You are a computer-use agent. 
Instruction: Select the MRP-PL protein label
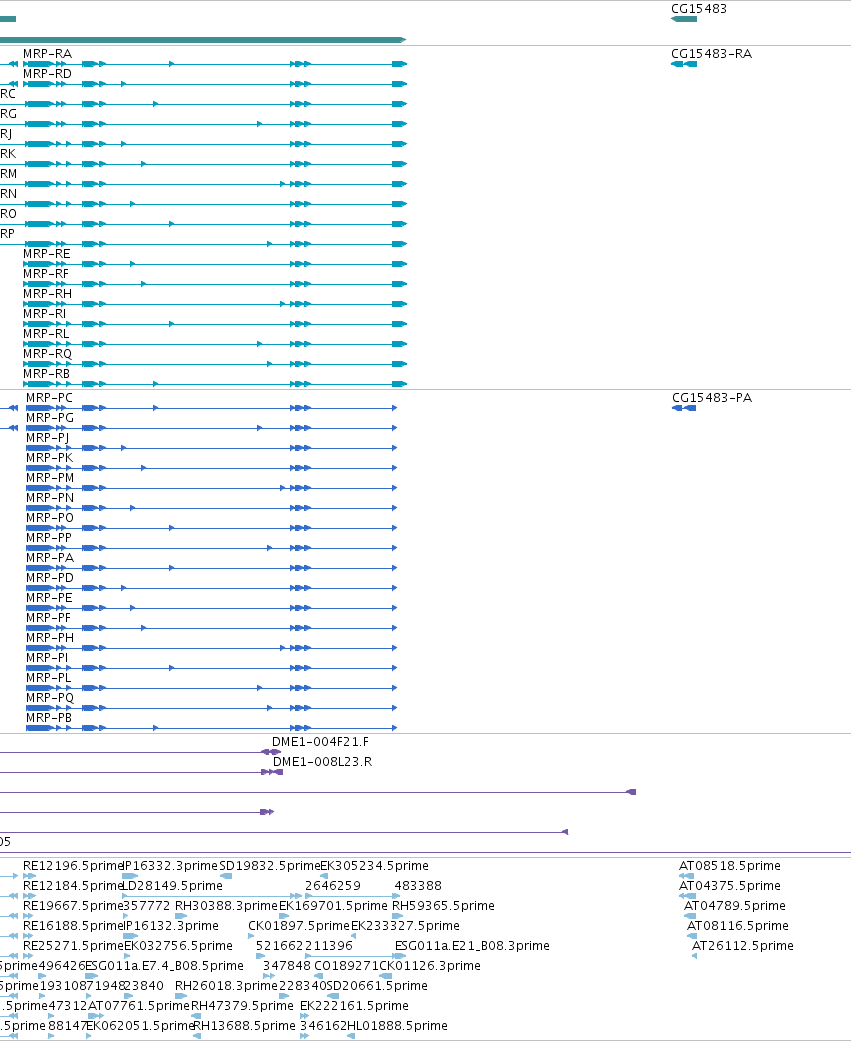coord(48,678)
